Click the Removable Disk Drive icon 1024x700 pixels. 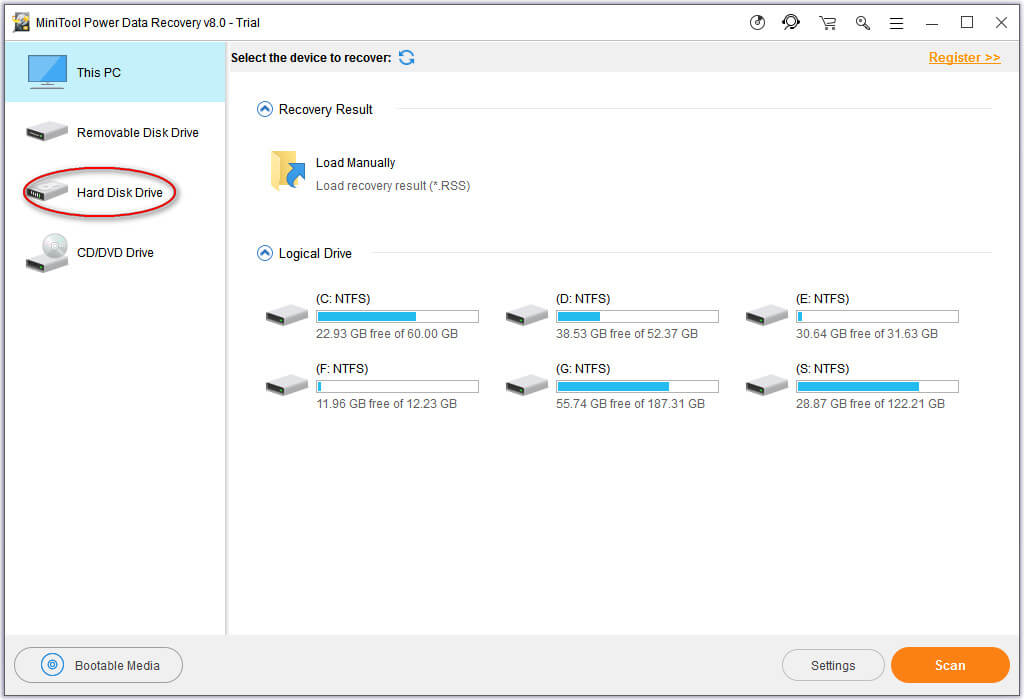[x=47, y=131]
